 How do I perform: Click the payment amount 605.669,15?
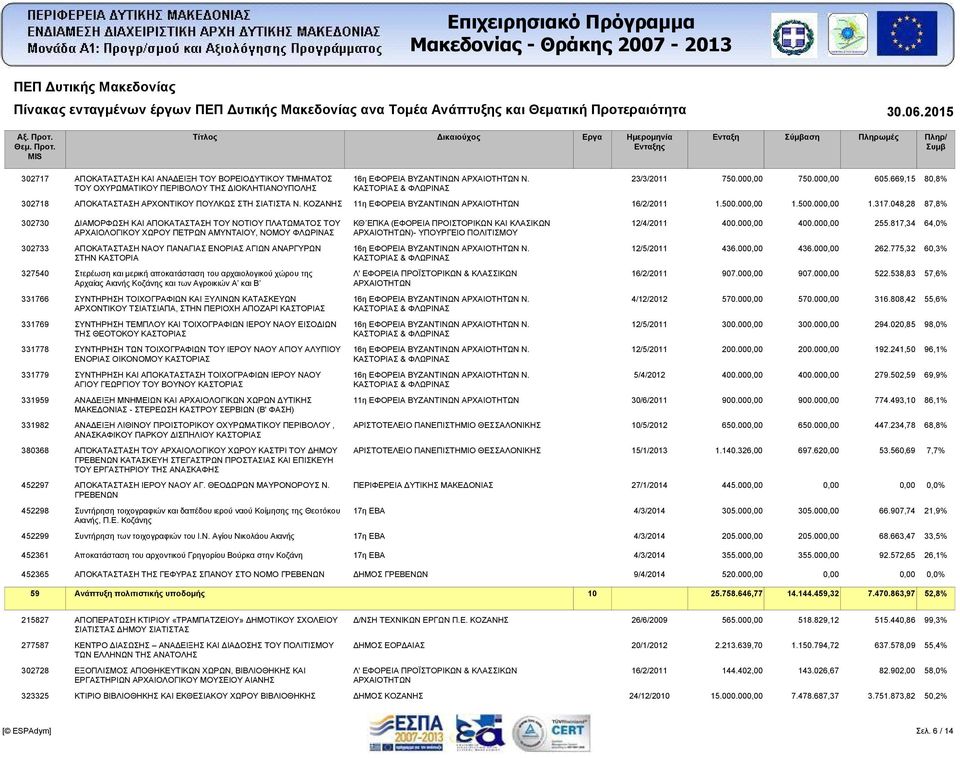click(x=894, y=179)
